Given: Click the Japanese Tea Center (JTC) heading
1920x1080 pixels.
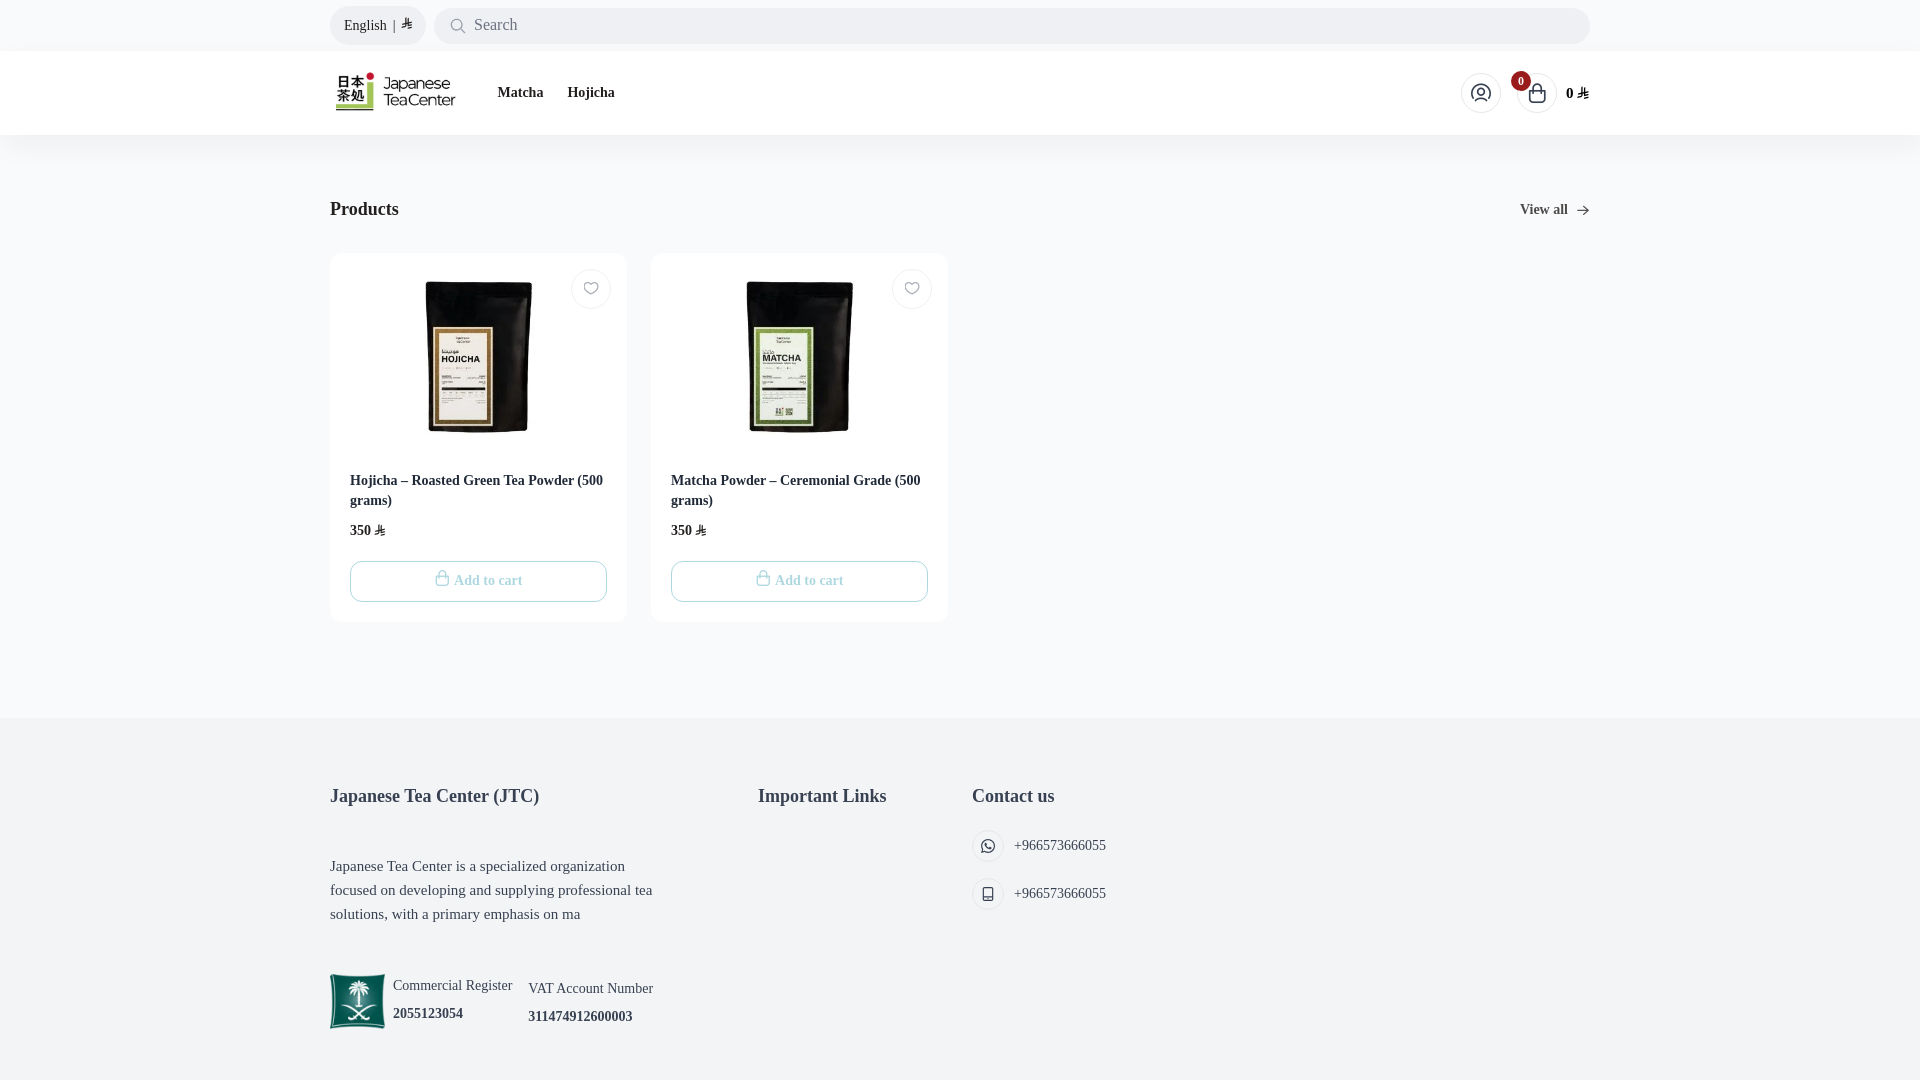Looking at the screenshot, I should [x=434, y=796].
